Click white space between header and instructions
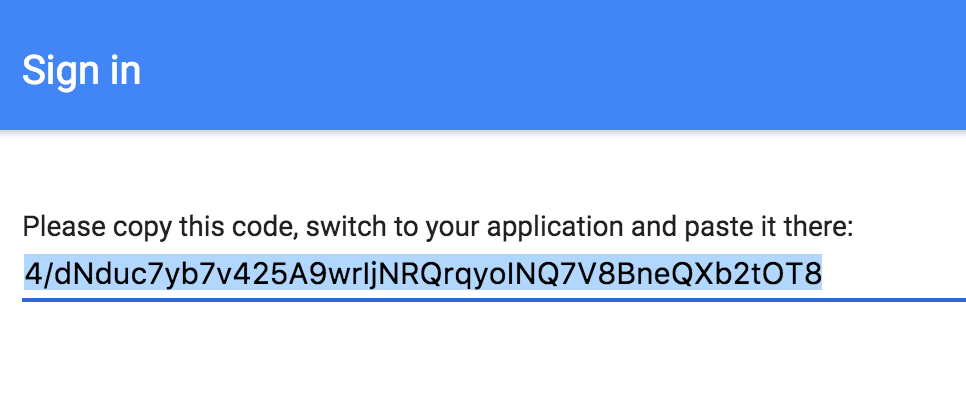 (481, 172)
